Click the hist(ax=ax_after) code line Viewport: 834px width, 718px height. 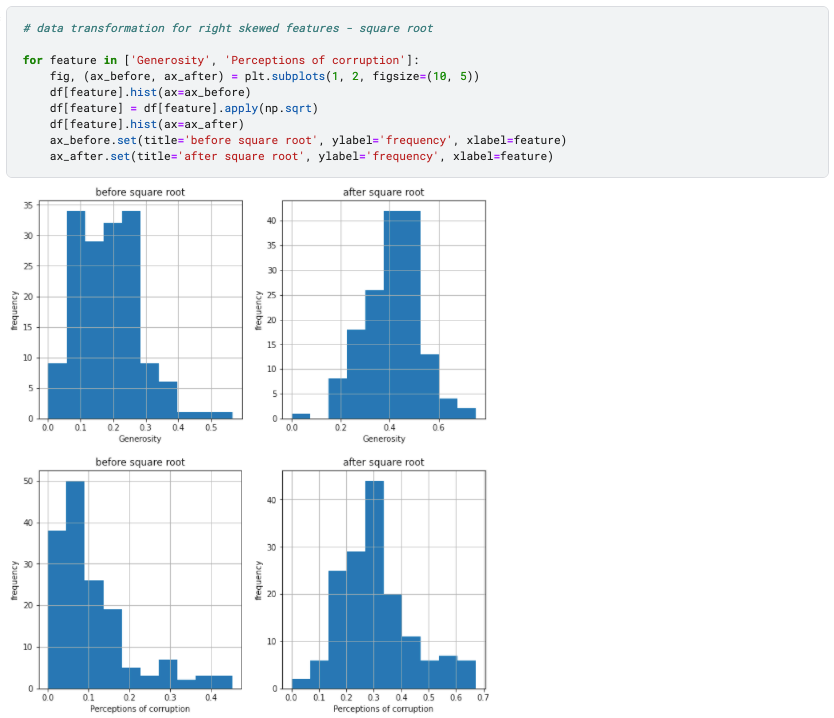coord(147,124)
